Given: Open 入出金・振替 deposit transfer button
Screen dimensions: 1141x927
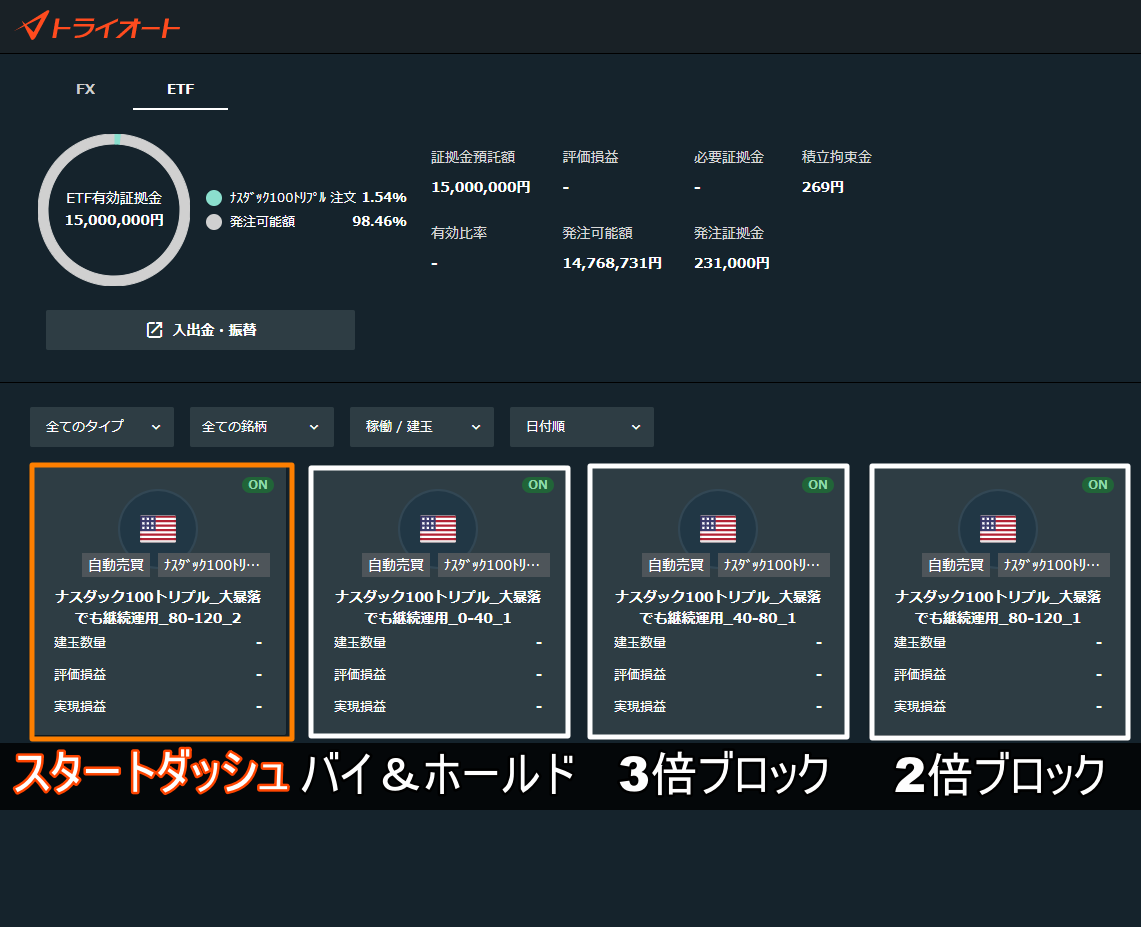Looking at the screenshot, I should (x=200, y=330).
